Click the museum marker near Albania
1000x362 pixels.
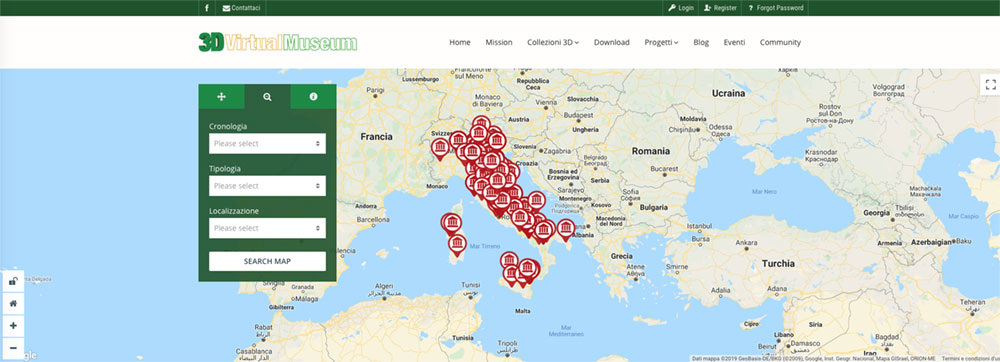(x=566, y=229)
